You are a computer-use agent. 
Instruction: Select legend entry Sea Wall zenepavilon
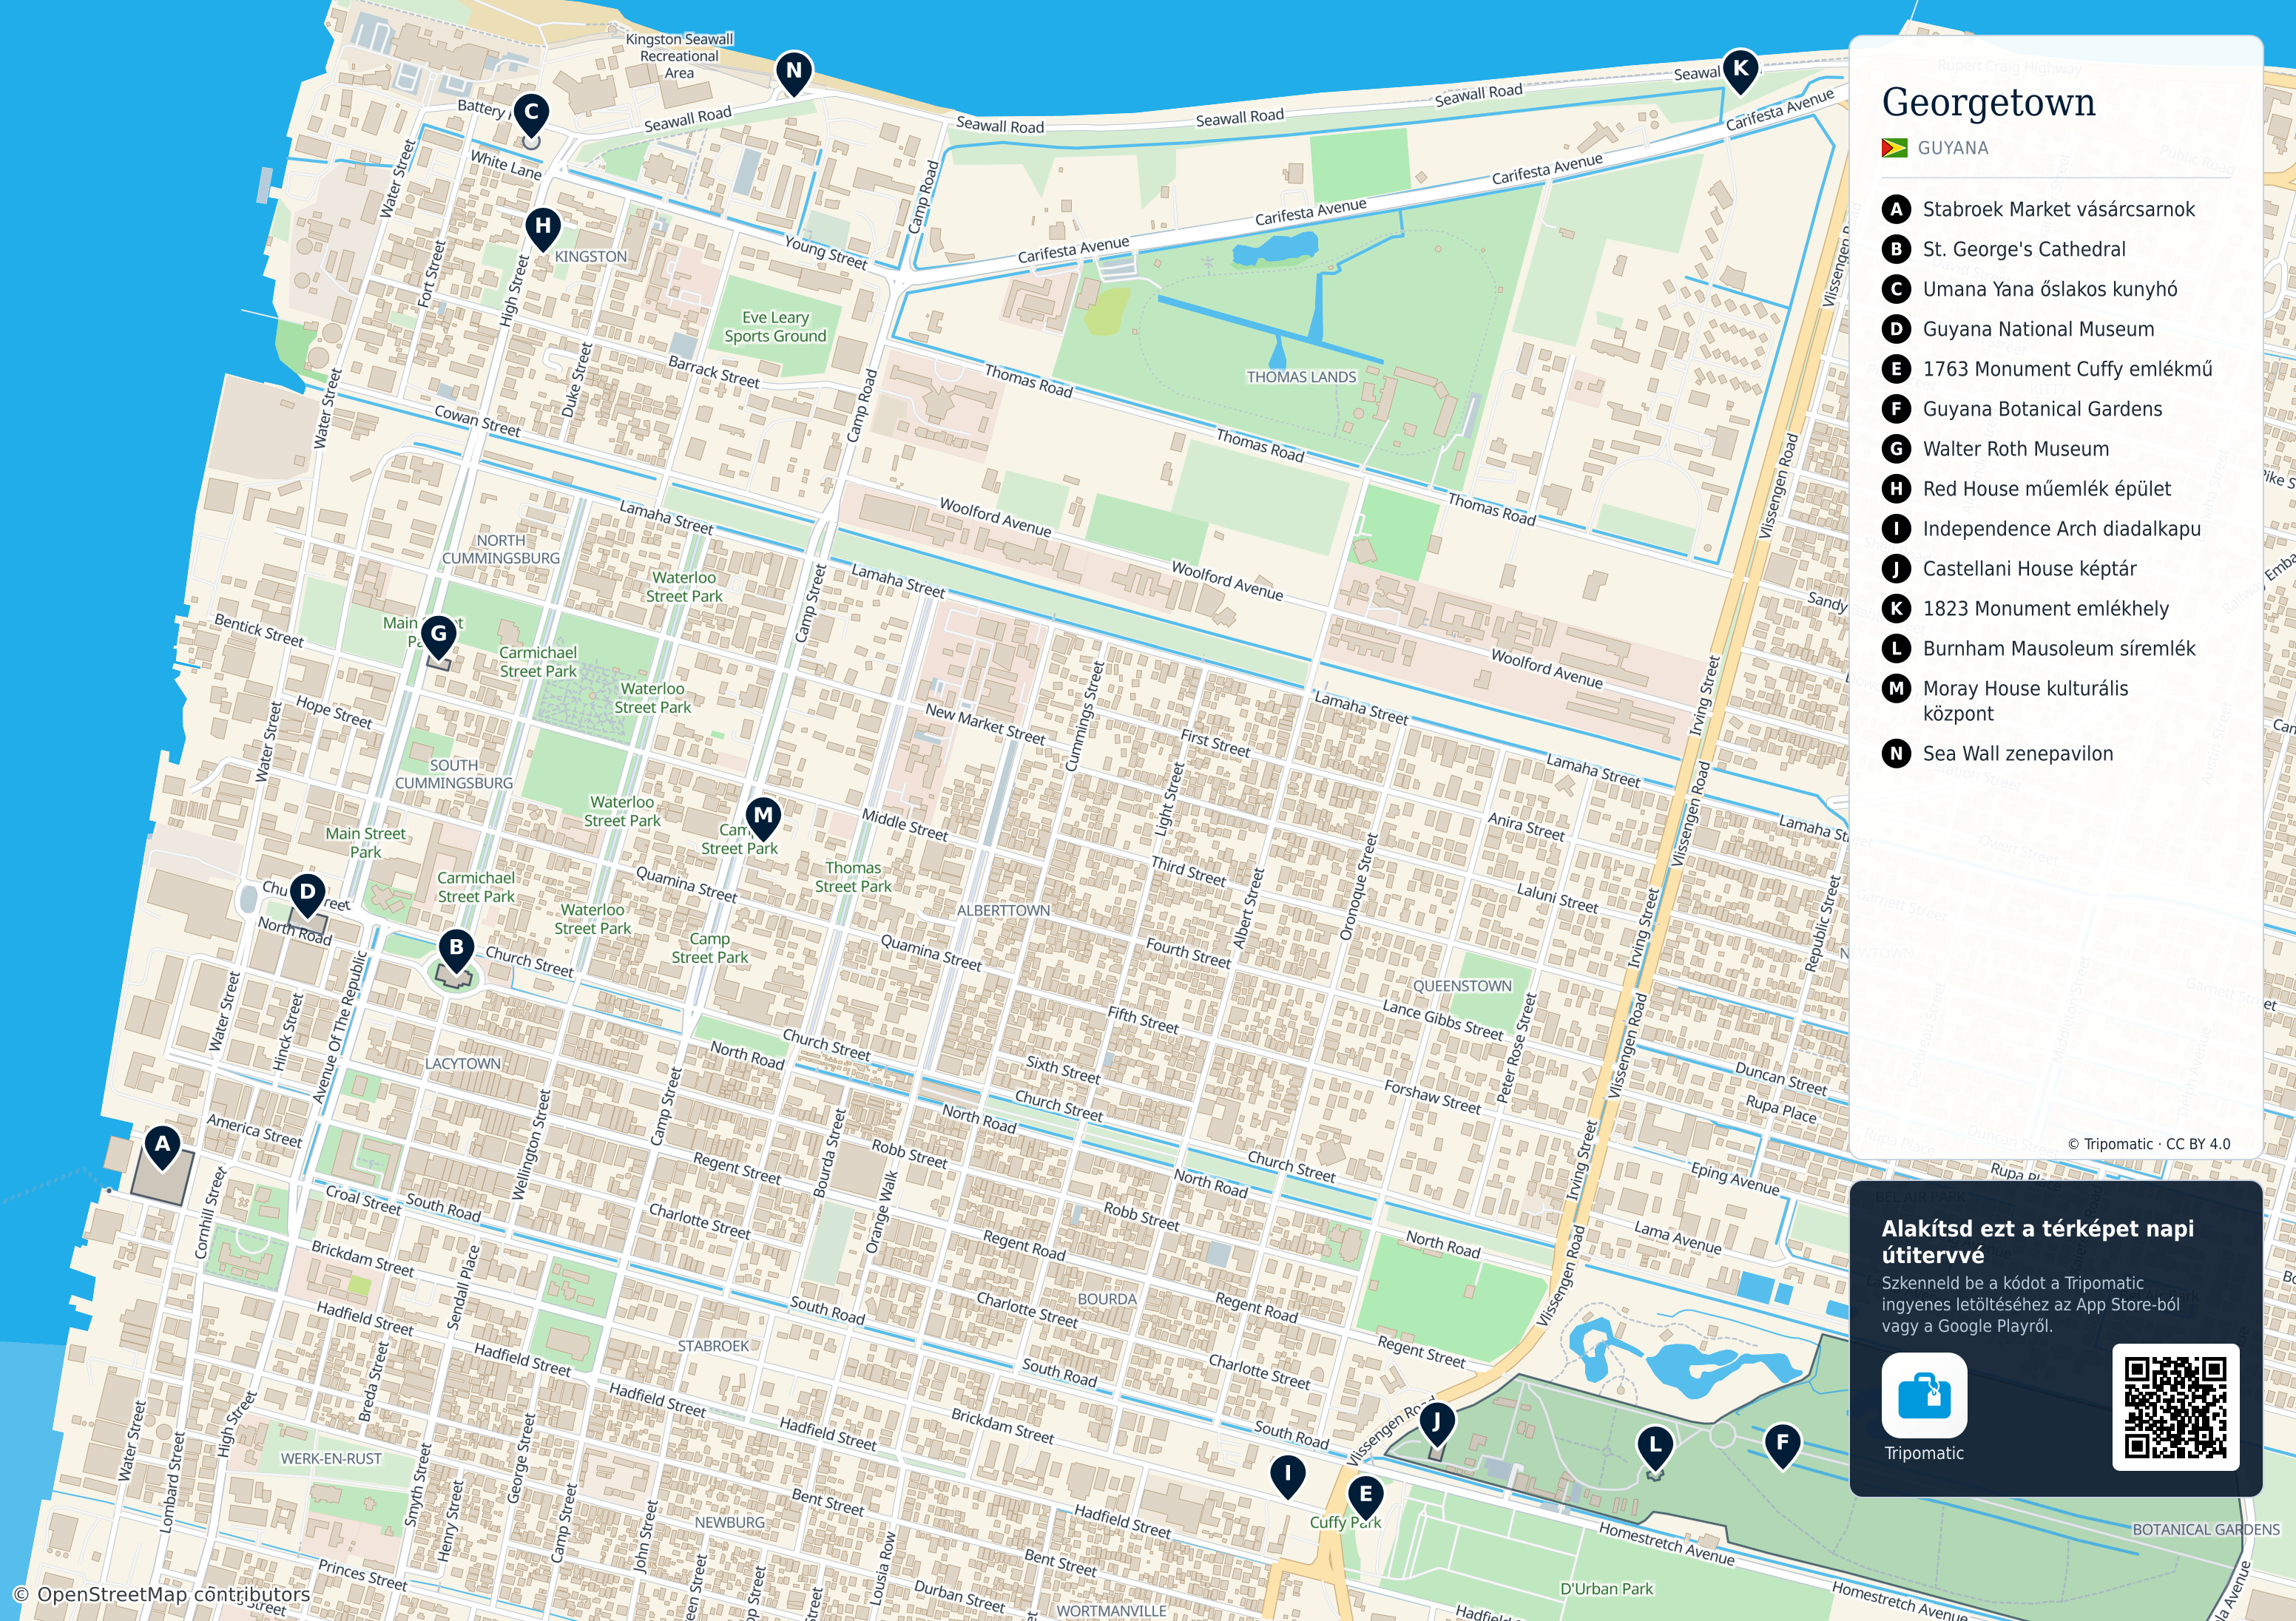(x=1998, y=754)
